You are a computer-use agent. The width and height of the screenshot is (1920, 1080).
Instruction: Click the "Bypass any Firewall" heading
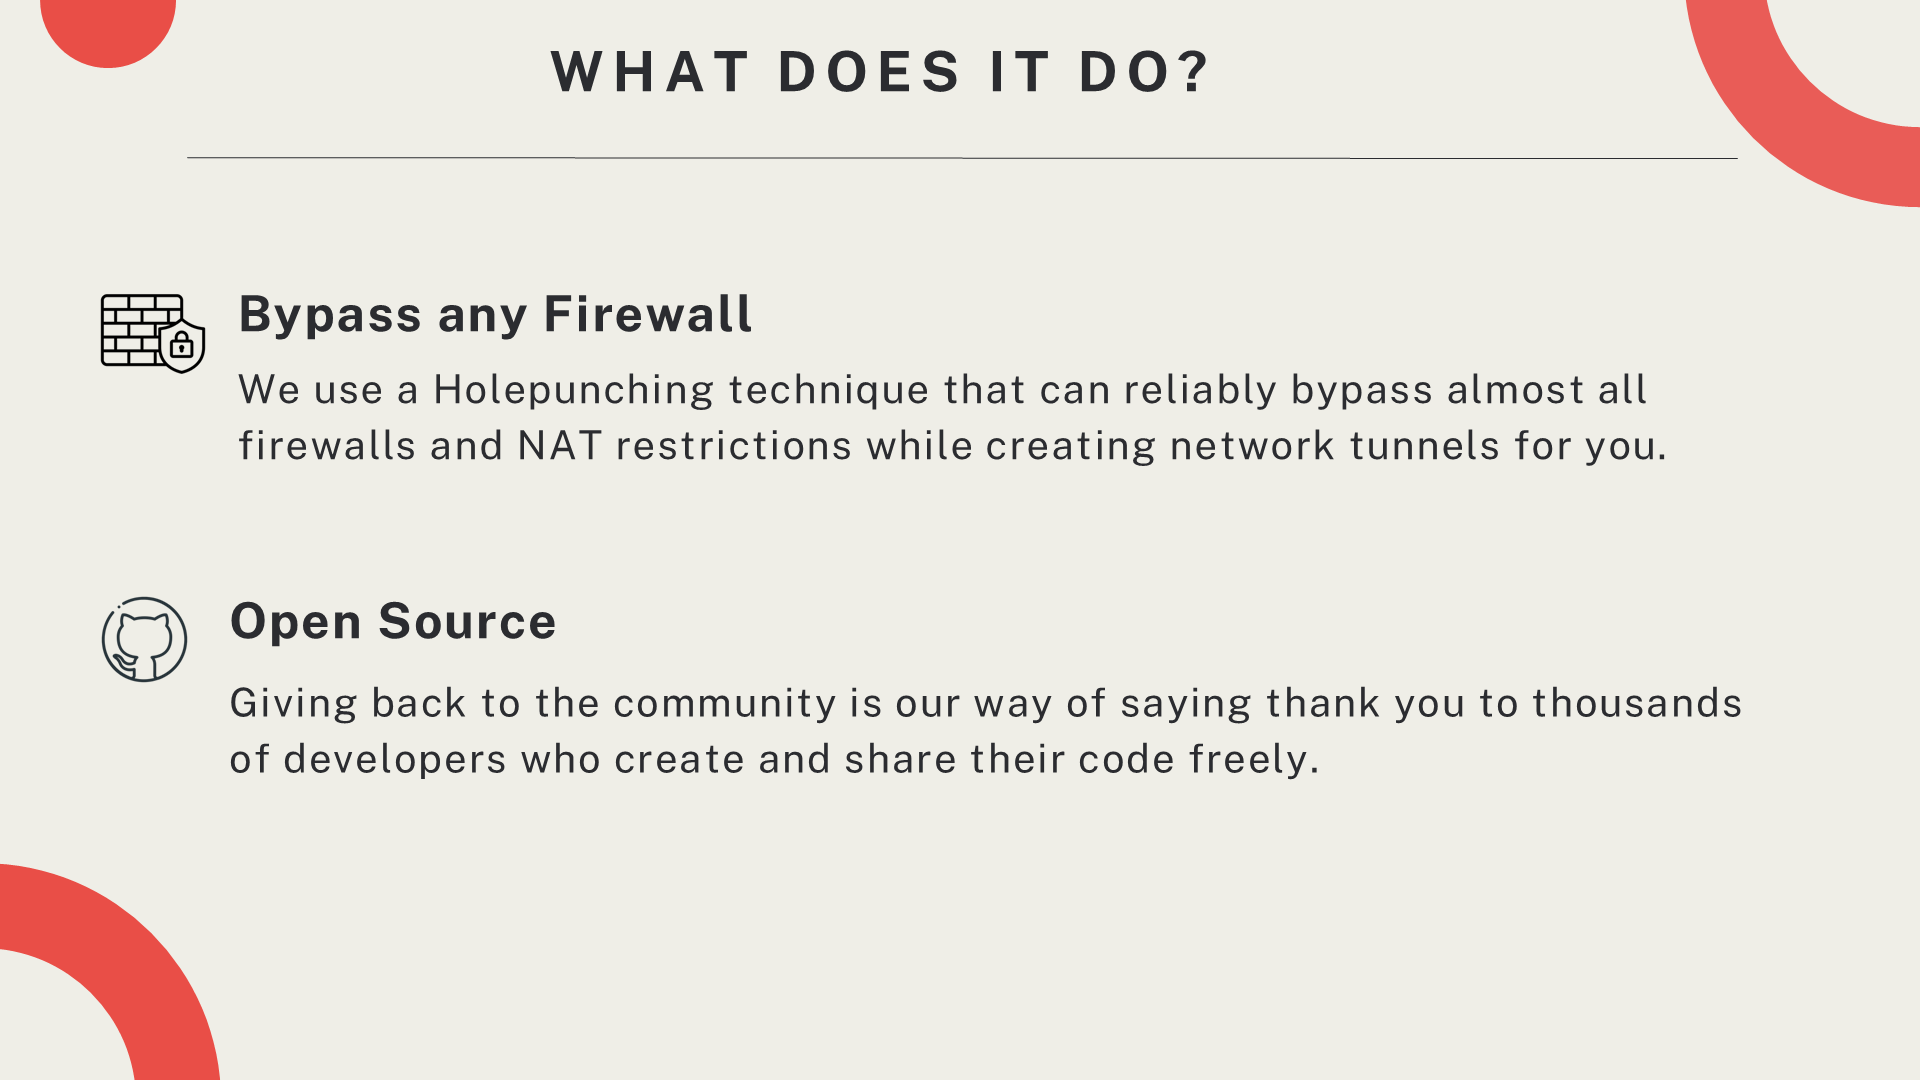click(x=495, y=315)
